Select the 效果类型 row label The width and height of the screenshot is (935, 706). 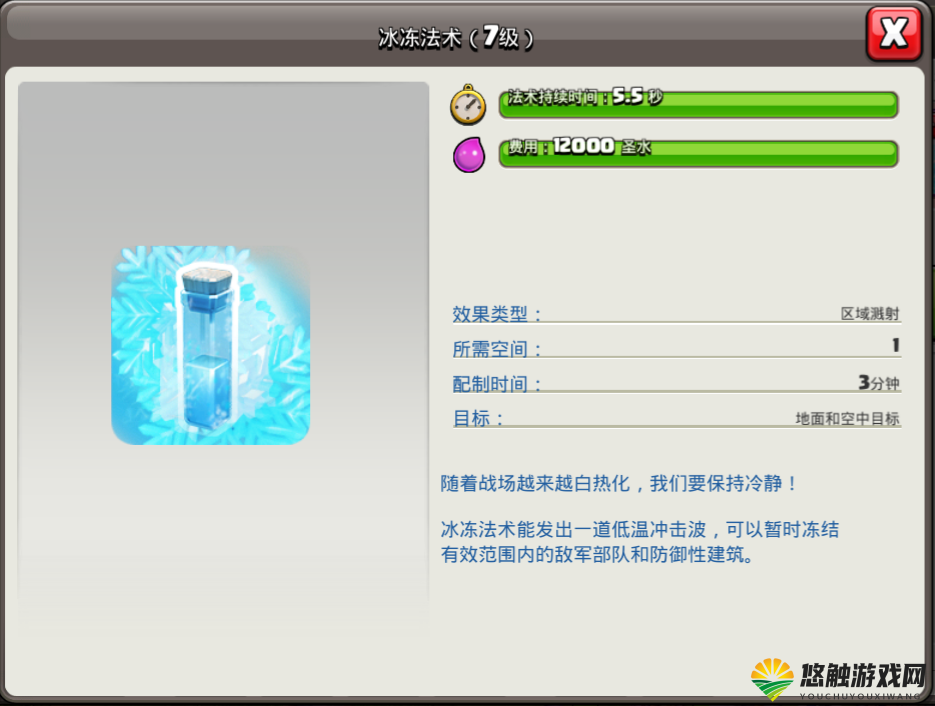tap(496, 314)
